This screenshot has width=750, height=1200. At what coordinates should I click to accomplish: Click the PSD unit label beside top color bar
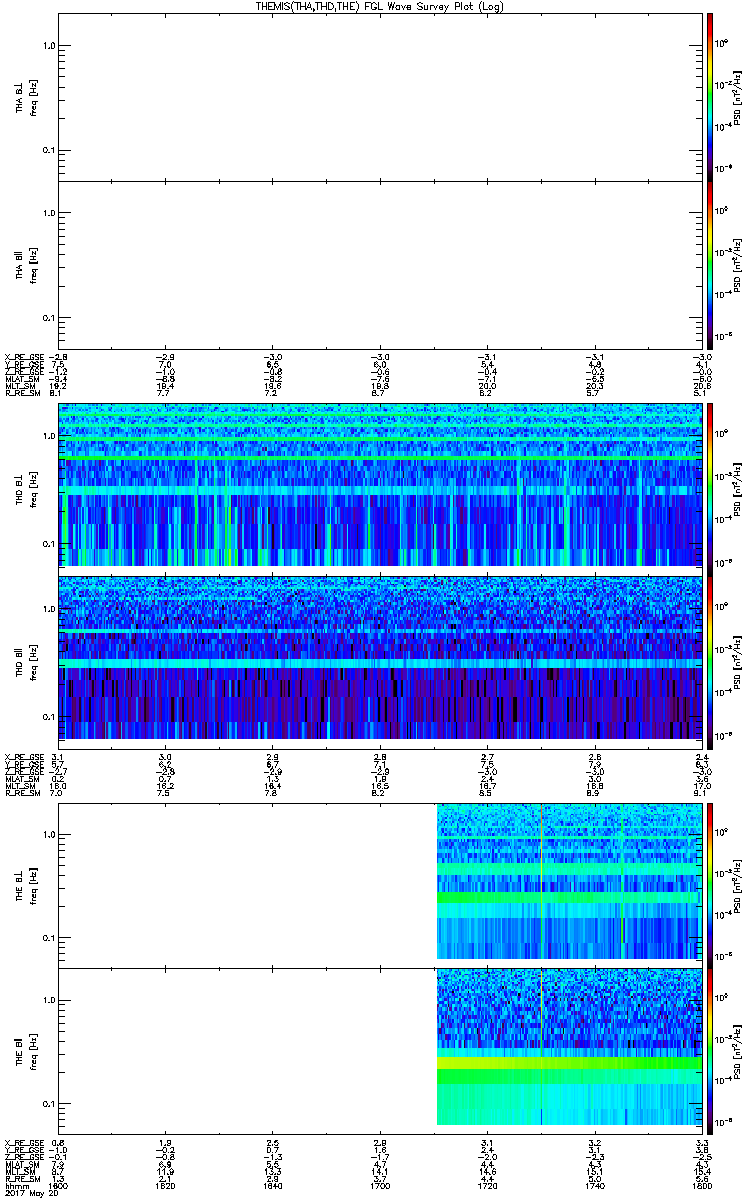[x=736, y=97]
